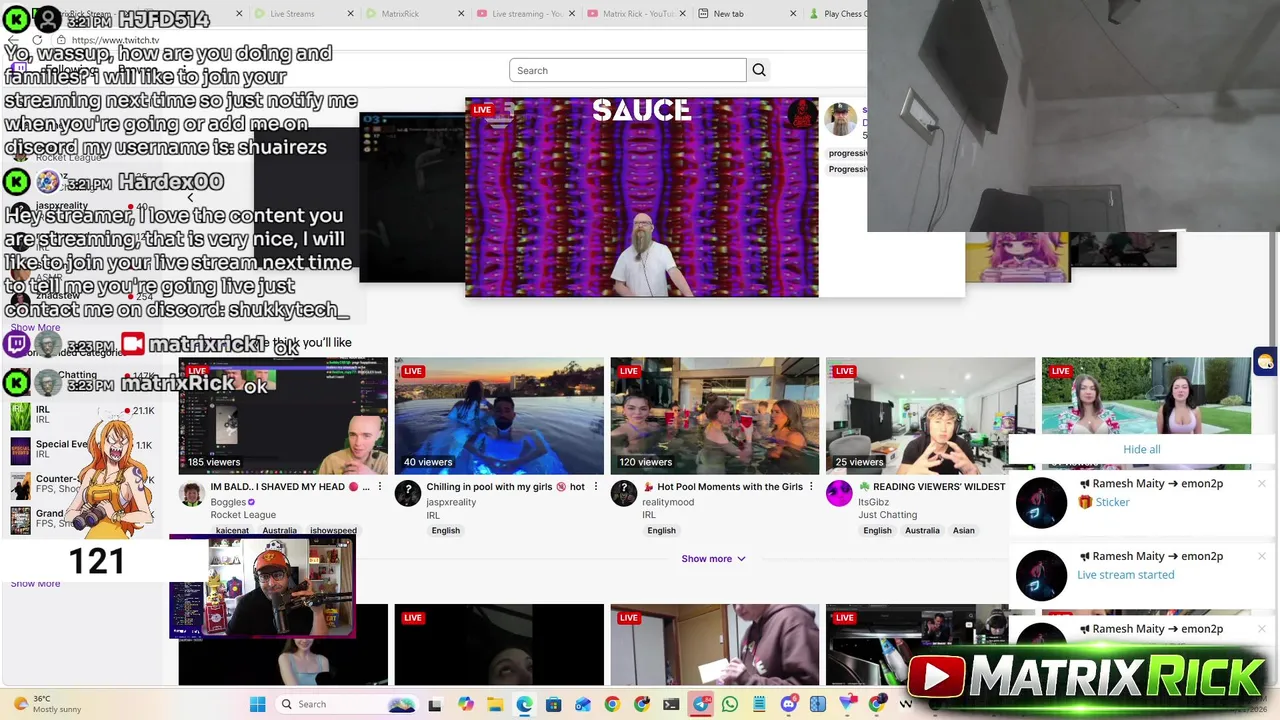This screenshot has height=720, width=1280.
Task: Click kaicenat tag on Boggles stream
Action: (232, 531)
